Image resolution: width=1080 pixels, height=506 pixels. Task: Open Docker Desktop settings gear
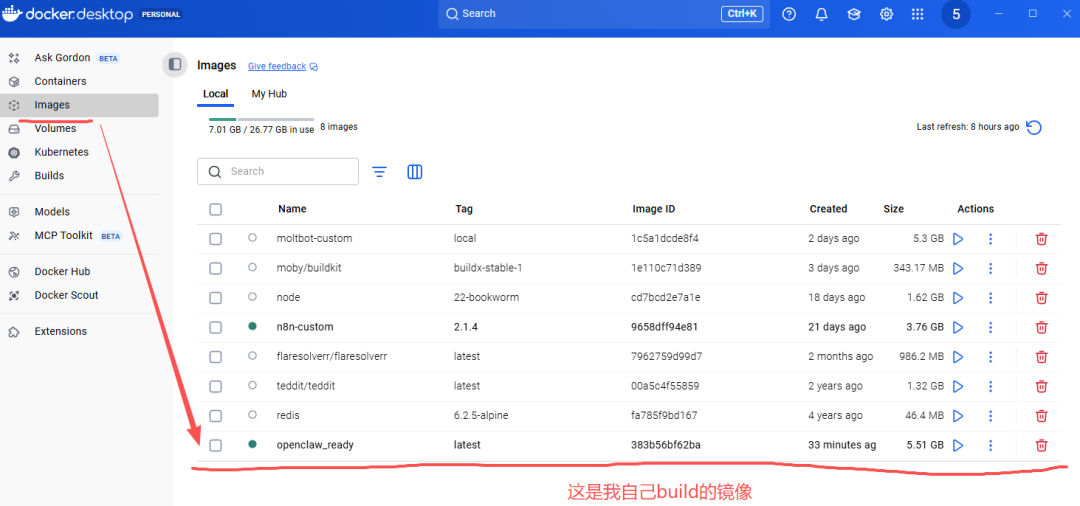point(886,14)
